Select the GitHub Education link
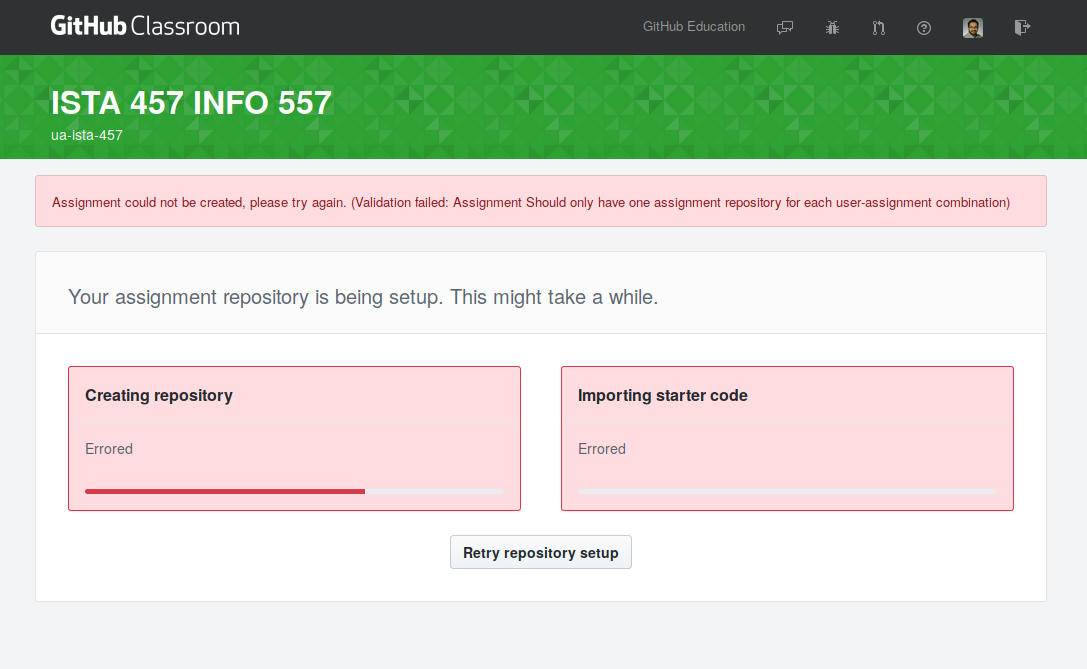 pos(694,27)
